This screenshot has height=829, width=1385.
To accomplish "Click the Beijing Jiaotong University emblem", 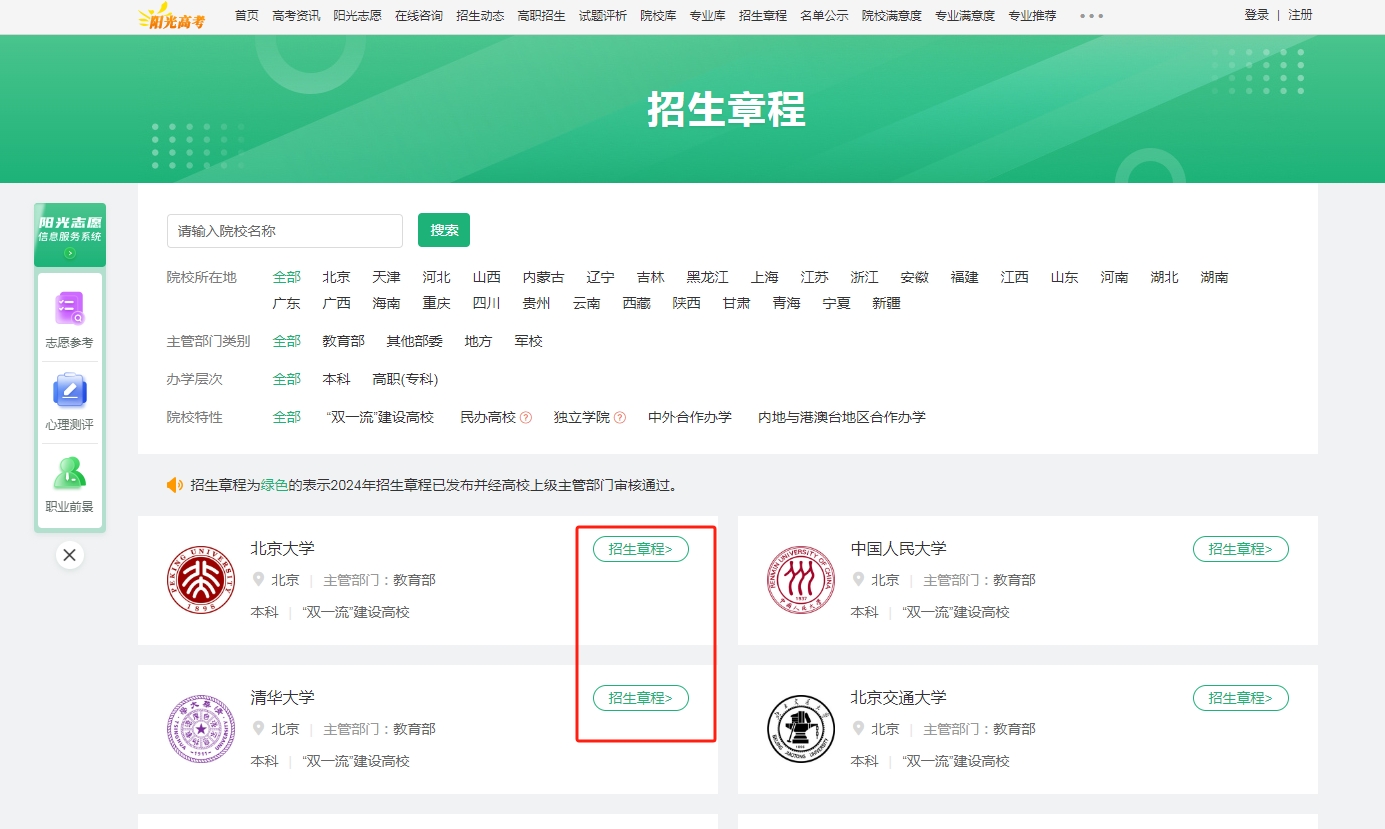I will coord(801,729).
